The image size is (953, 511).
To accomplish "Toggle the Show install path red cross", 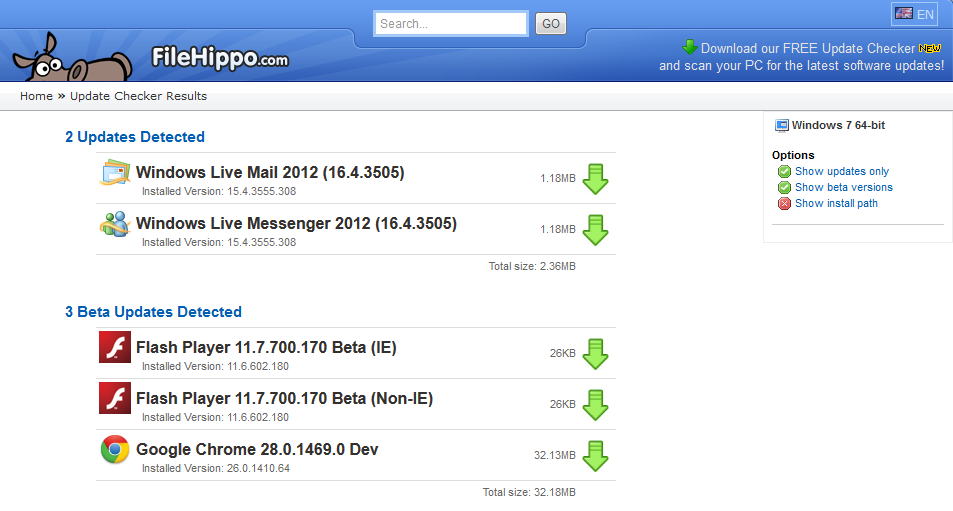I will [x=784, y=204].
